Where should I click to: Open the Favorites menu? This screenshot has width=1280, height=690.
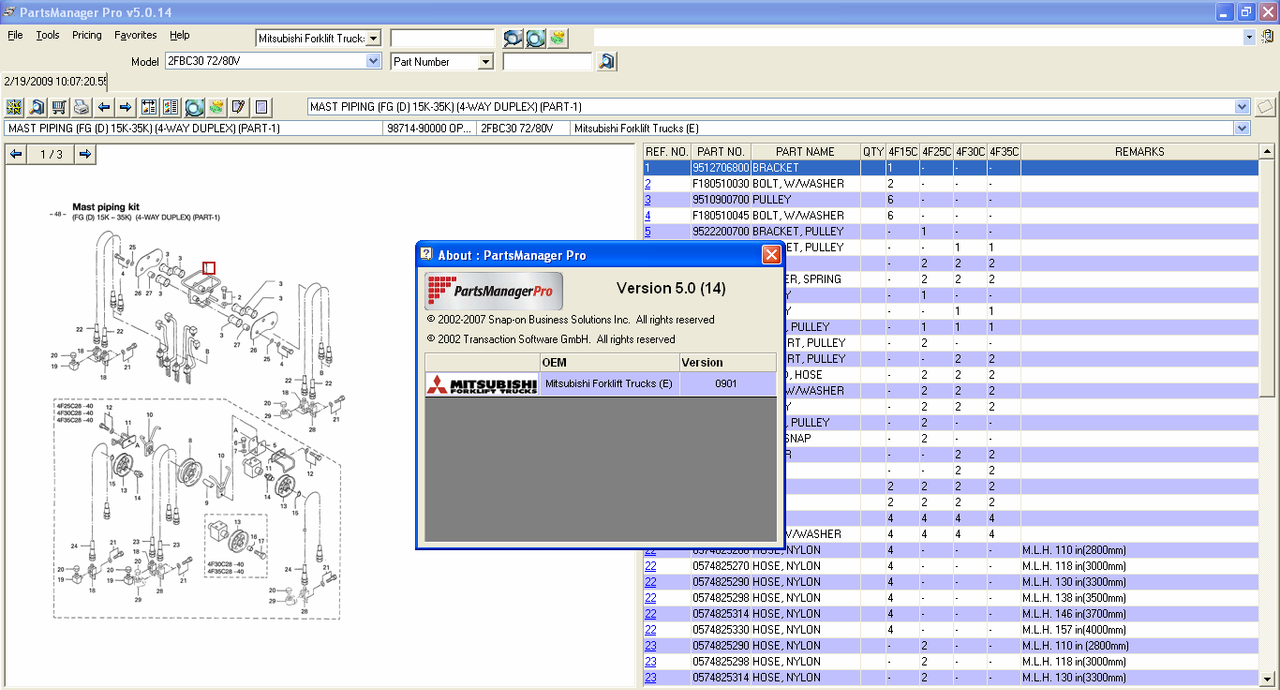(x=135, y=35)
